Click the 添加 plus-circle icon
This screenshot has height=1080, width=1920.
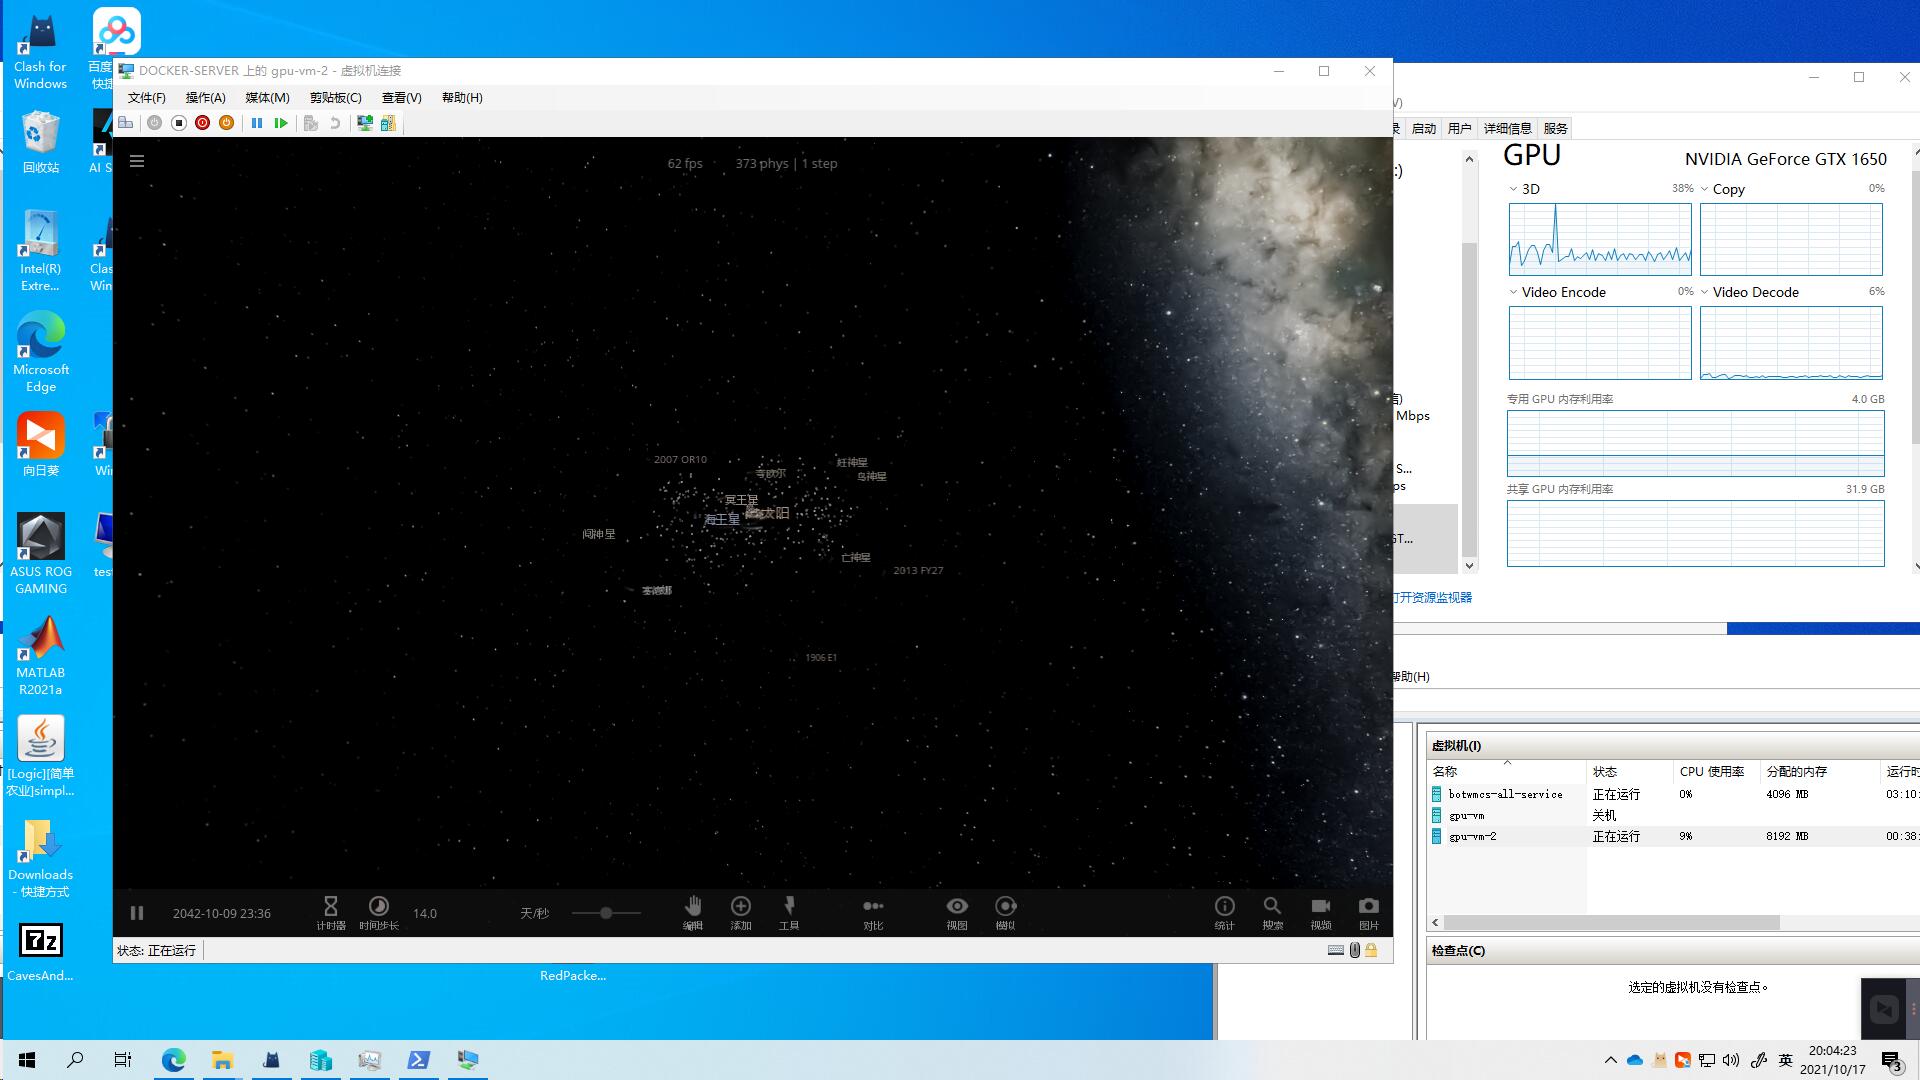point(741,906)
